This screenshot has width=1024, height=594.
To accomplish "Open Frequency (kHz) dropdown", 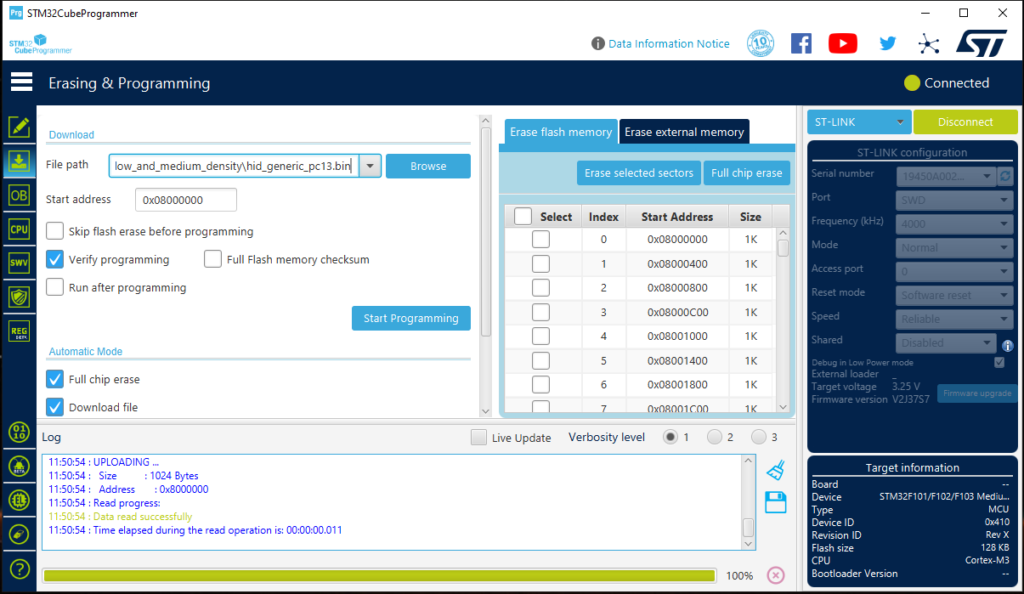I will (954, 224).
